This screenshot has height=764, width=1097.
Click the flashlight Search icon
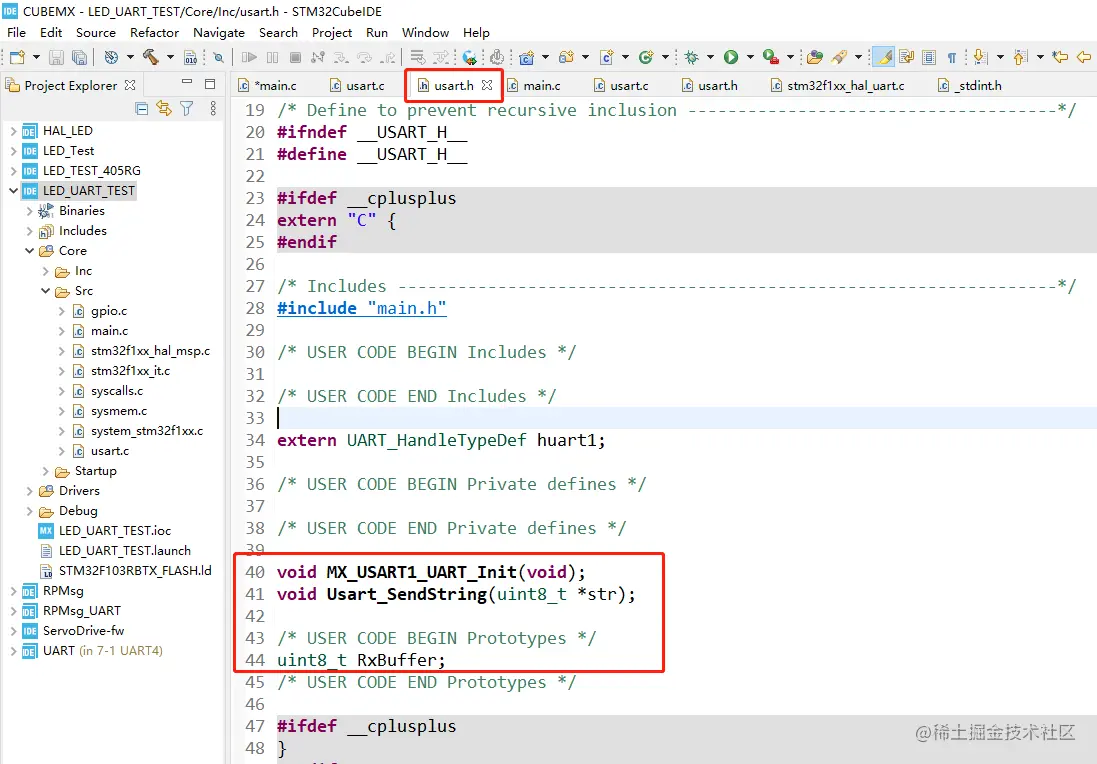pos(839,57)
